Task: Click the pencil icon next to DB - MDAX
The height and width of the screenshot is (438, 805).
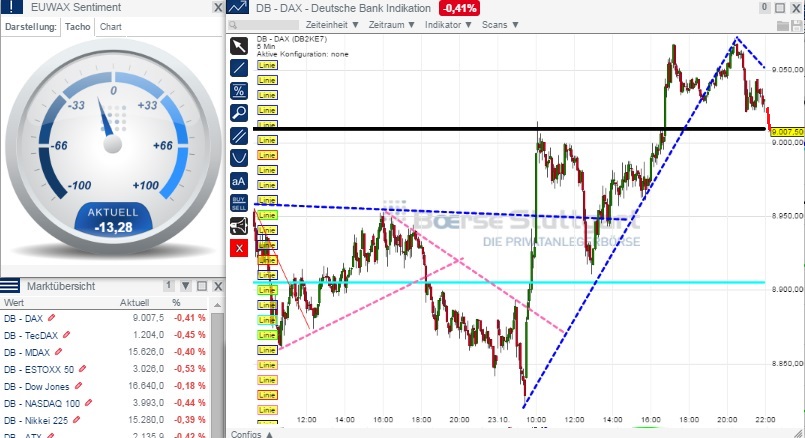Action: pos(58,352)
